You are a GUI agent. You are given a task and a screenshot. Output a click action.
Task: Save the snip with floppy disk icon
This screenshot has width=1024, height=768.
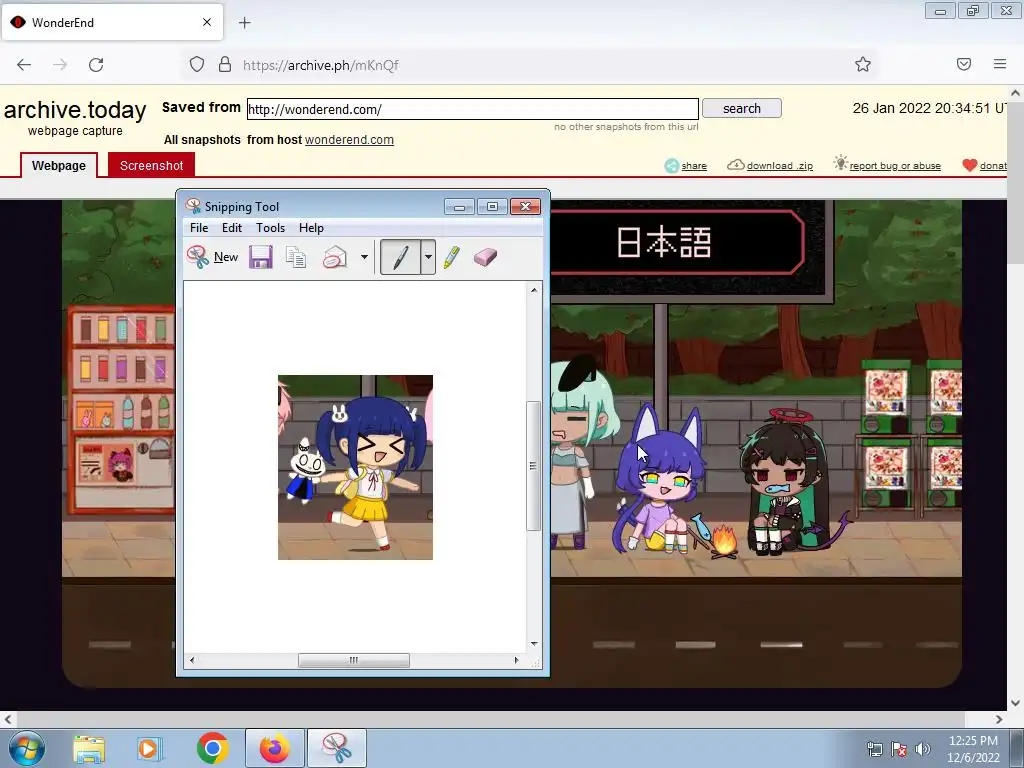(x=261, y=257)
